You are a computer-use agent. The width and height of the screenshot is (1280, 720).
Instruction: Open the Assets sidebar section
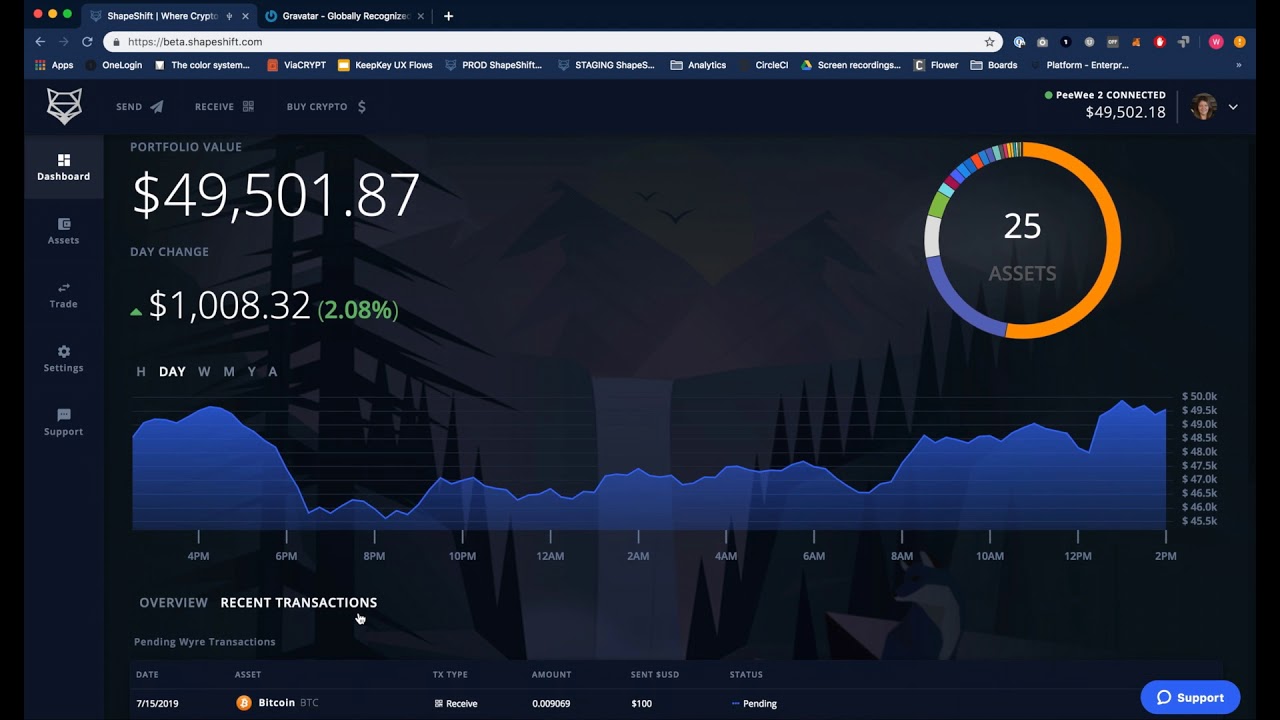63,231
